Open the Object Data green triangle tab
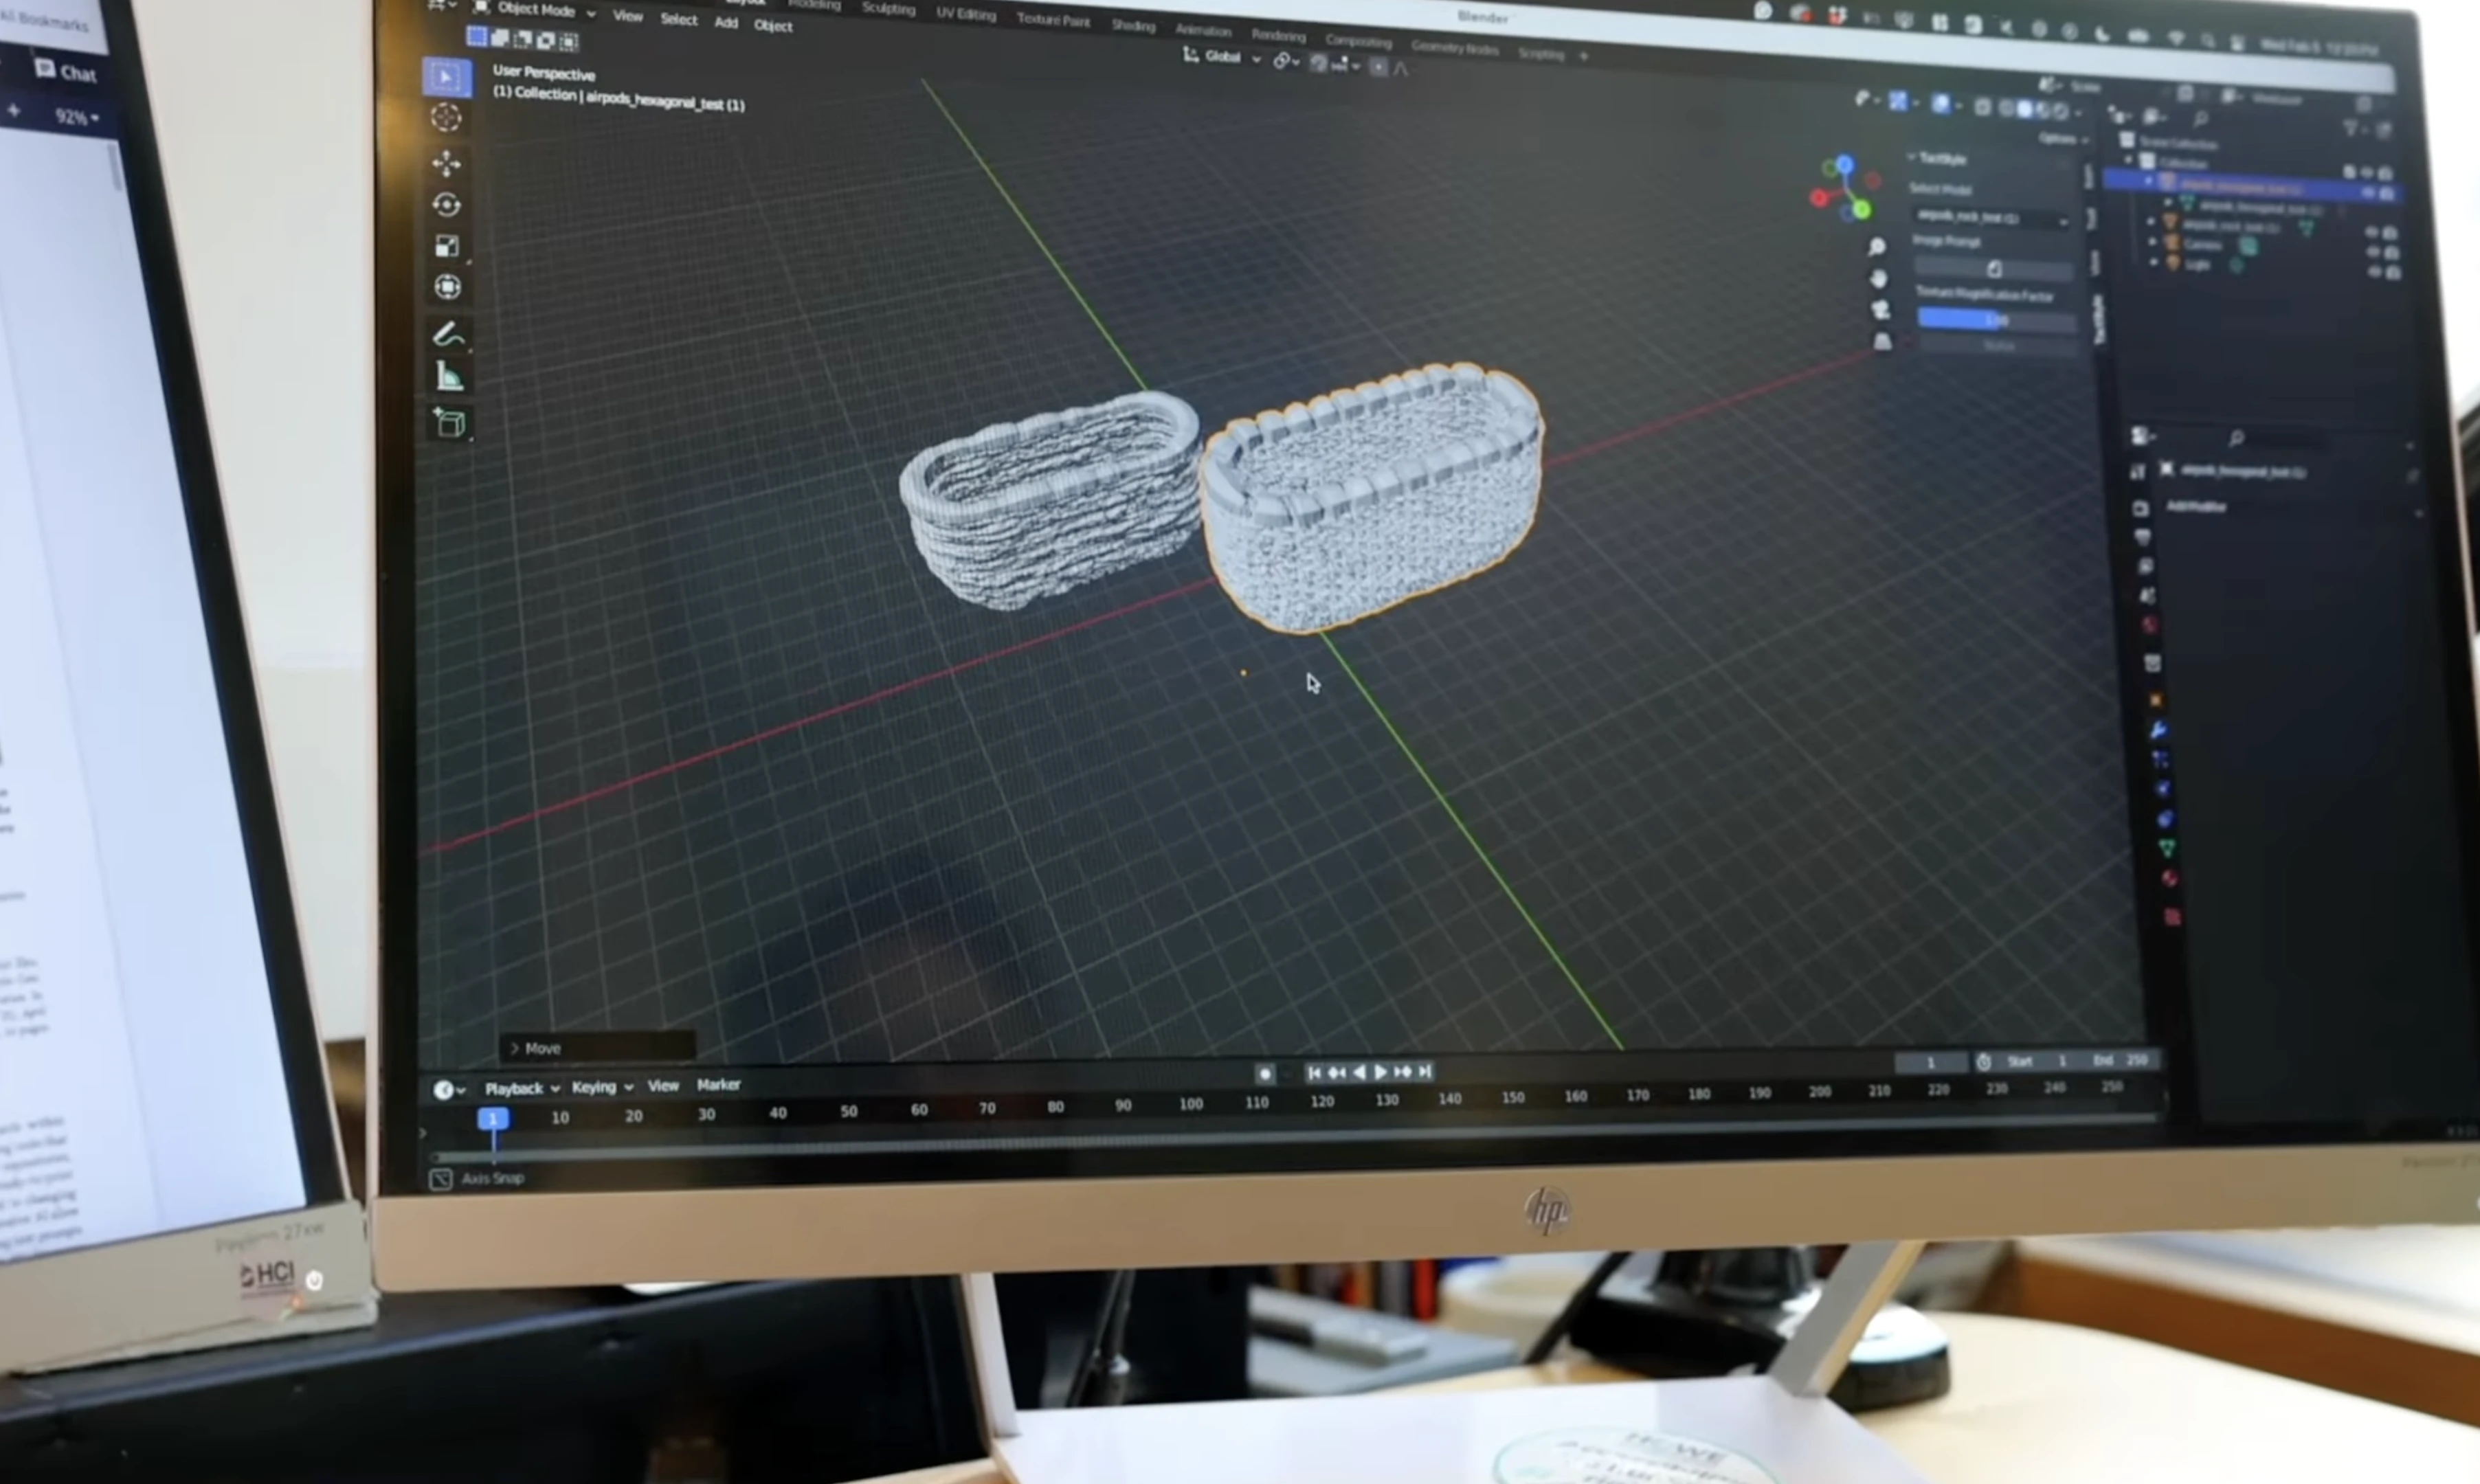The image size is (2480, 1484). (x=2168, y=849)
